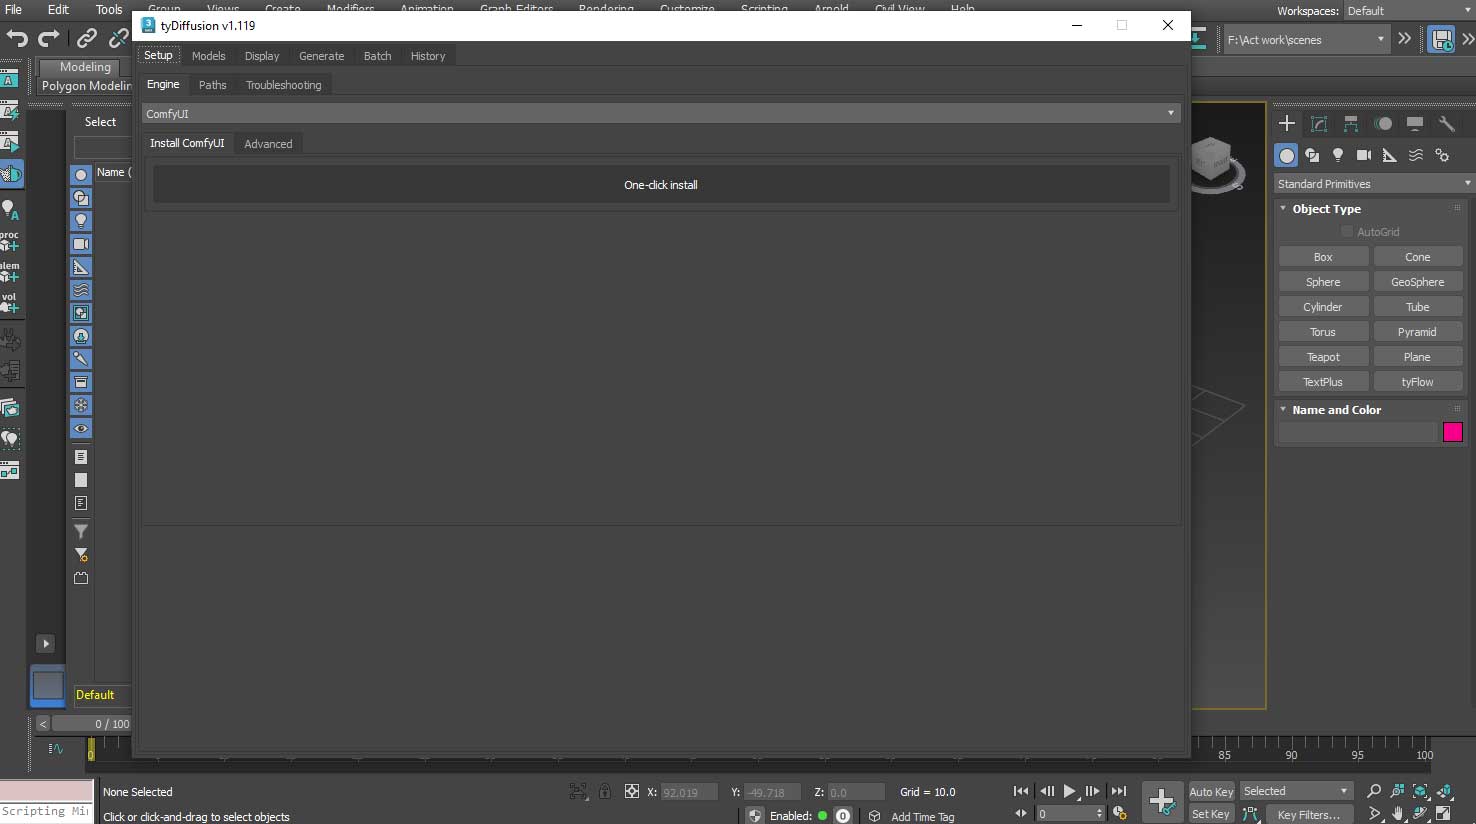Viewport: 1476px width, 824px height.
Task: Click the 0 / 100 time slider
Action: tap(92, 723)
